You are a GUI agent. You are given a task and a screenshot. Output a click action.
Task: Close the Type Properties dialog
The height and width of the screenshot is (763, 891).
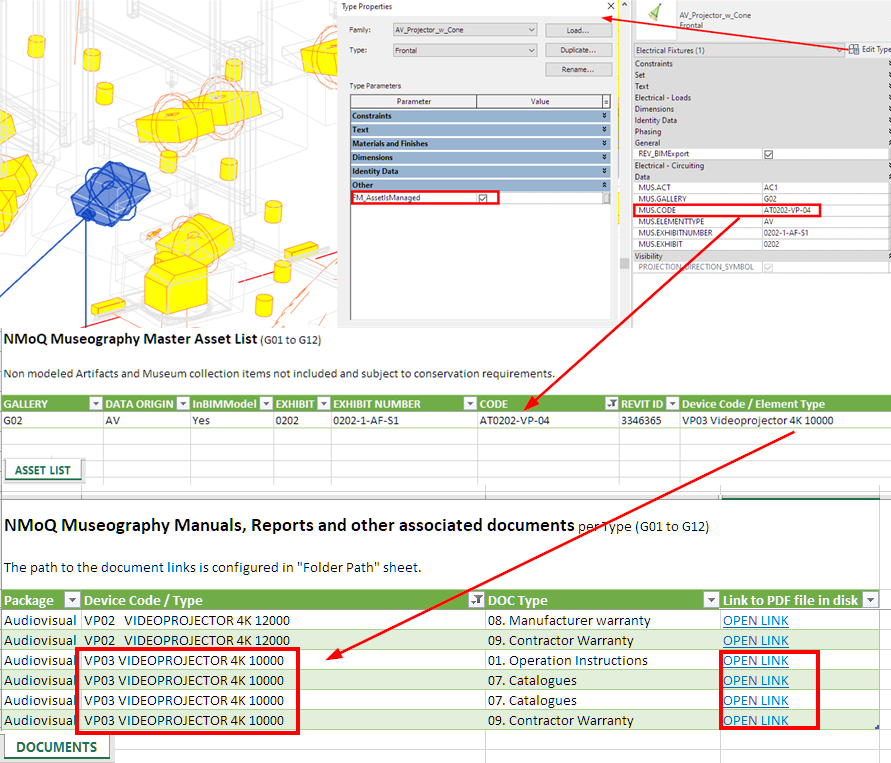click(610, 7)
